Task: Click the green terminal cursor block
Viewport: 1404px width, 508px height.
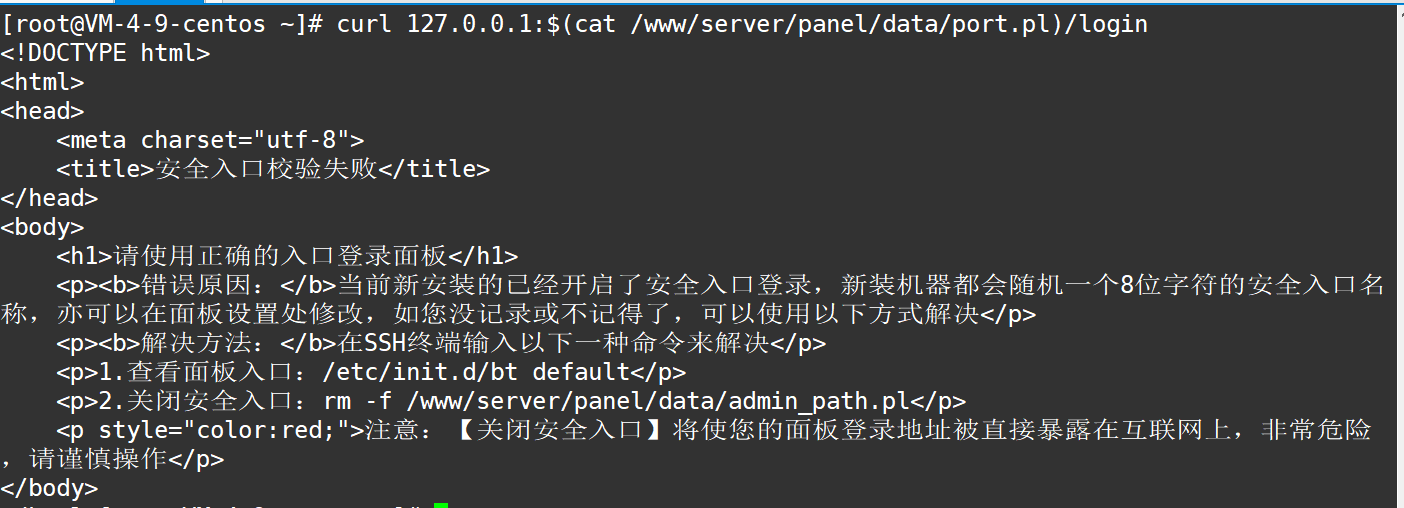Action: pos(441,505)
